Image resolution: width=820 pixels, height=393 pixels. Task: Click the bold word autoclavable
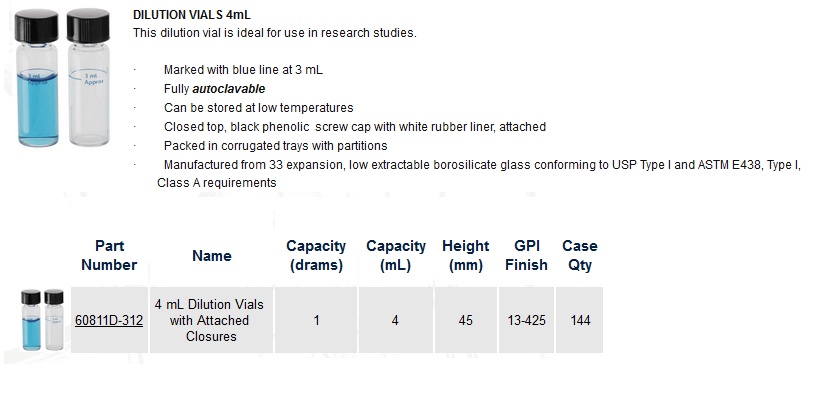(x=229, y=89)
